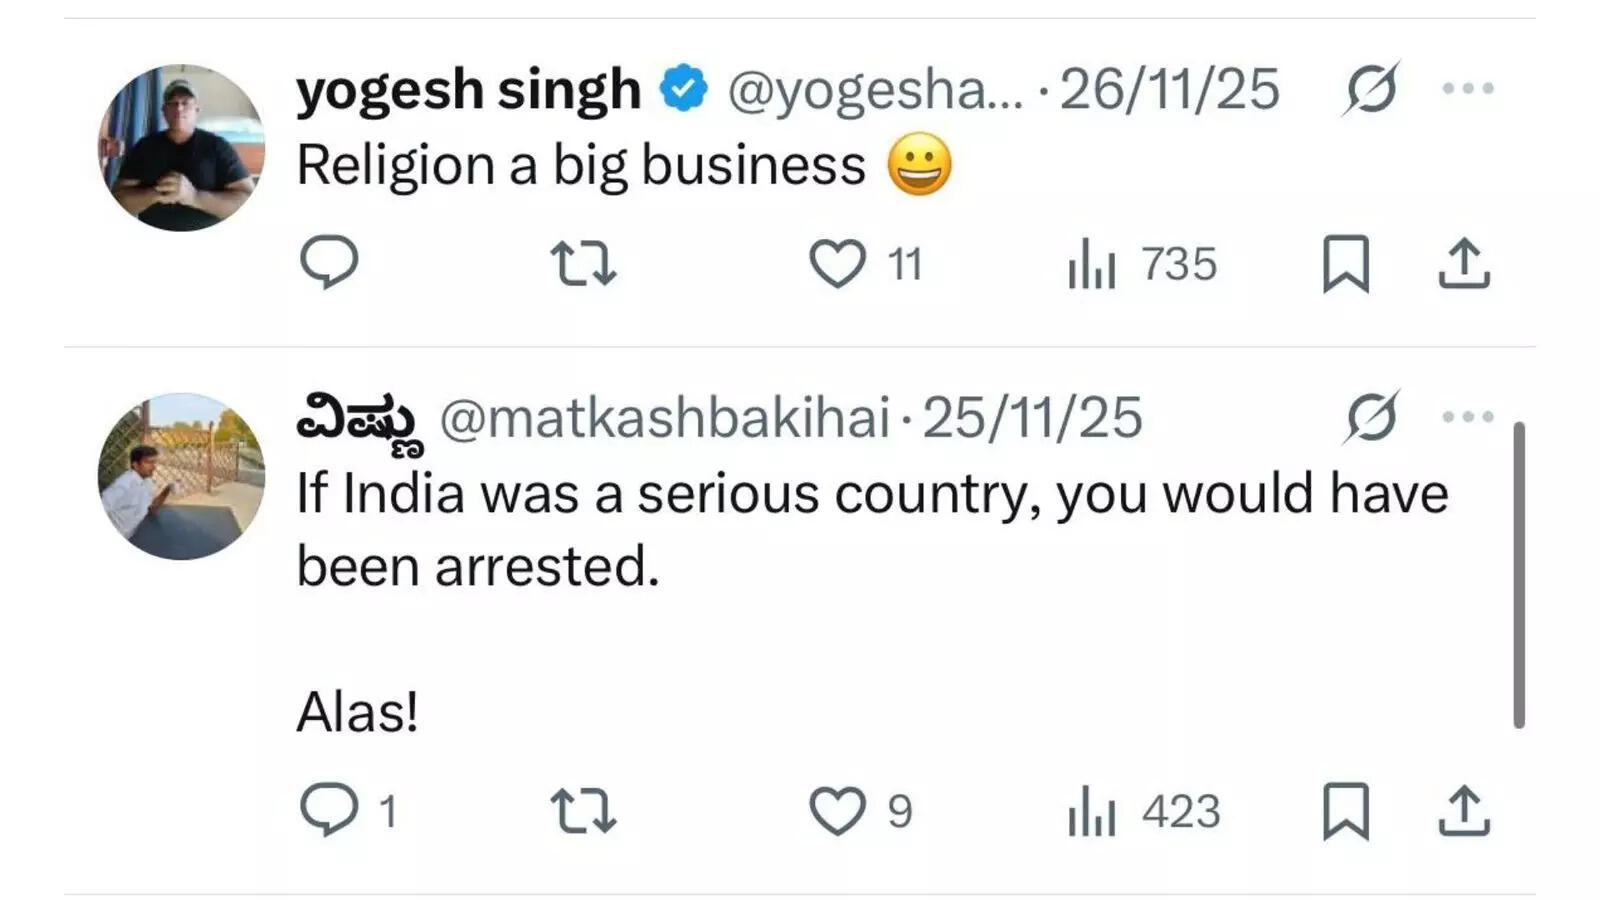Viewport: 1600px width, 900px height.
Task: Reply to the "Alas!" tweet
Action: (x=329, y=810)
